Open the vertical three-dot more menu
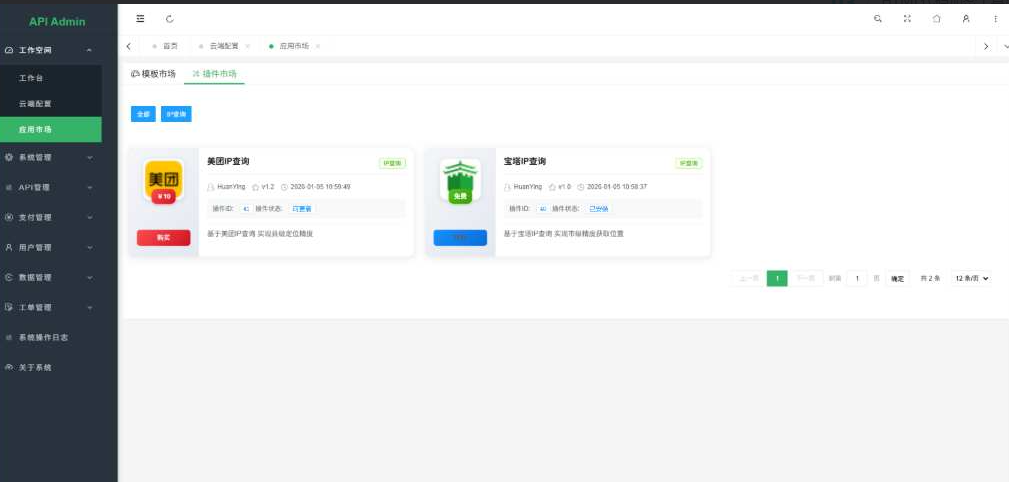 coord(995,19)
